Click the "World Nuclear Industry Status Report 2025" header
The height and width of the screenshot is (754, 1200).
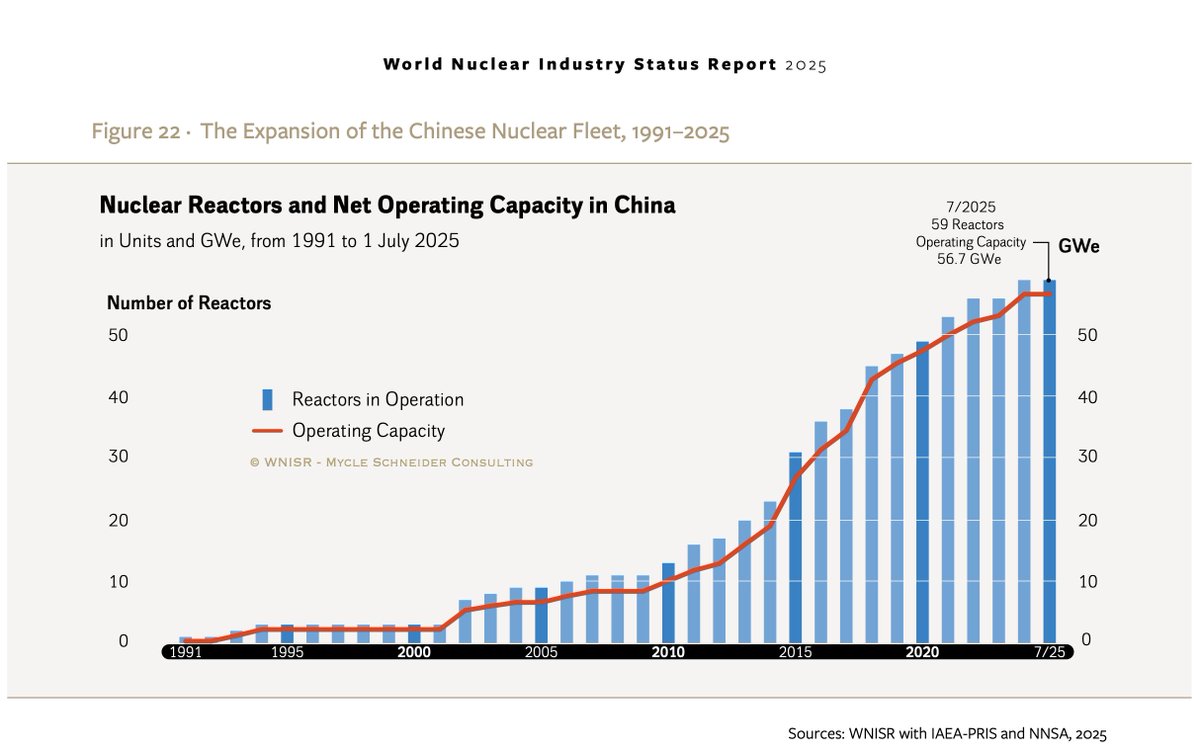[x=605, y=64]
